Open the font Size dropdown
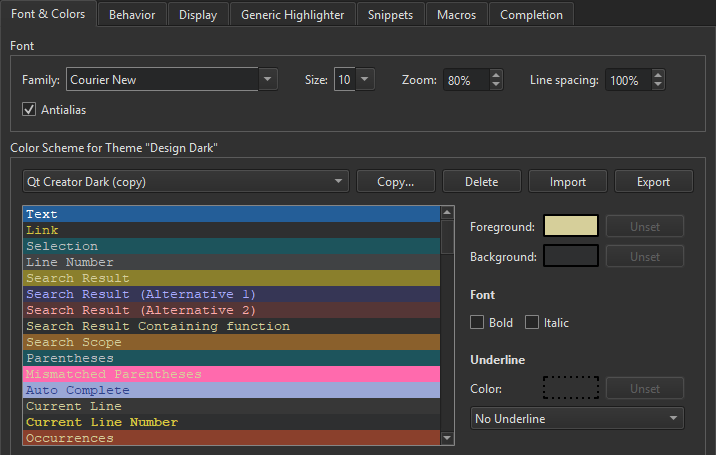Viewport: 716px width, 455px height. coord(364,80)
